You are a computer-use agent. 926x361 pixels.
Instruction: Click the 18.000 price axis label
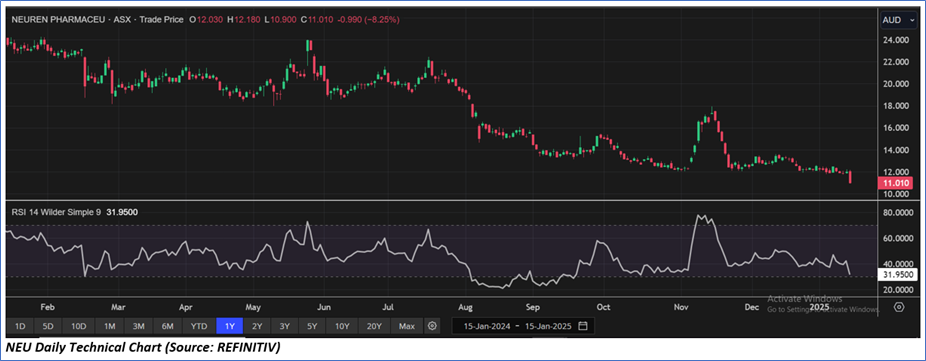896,106
